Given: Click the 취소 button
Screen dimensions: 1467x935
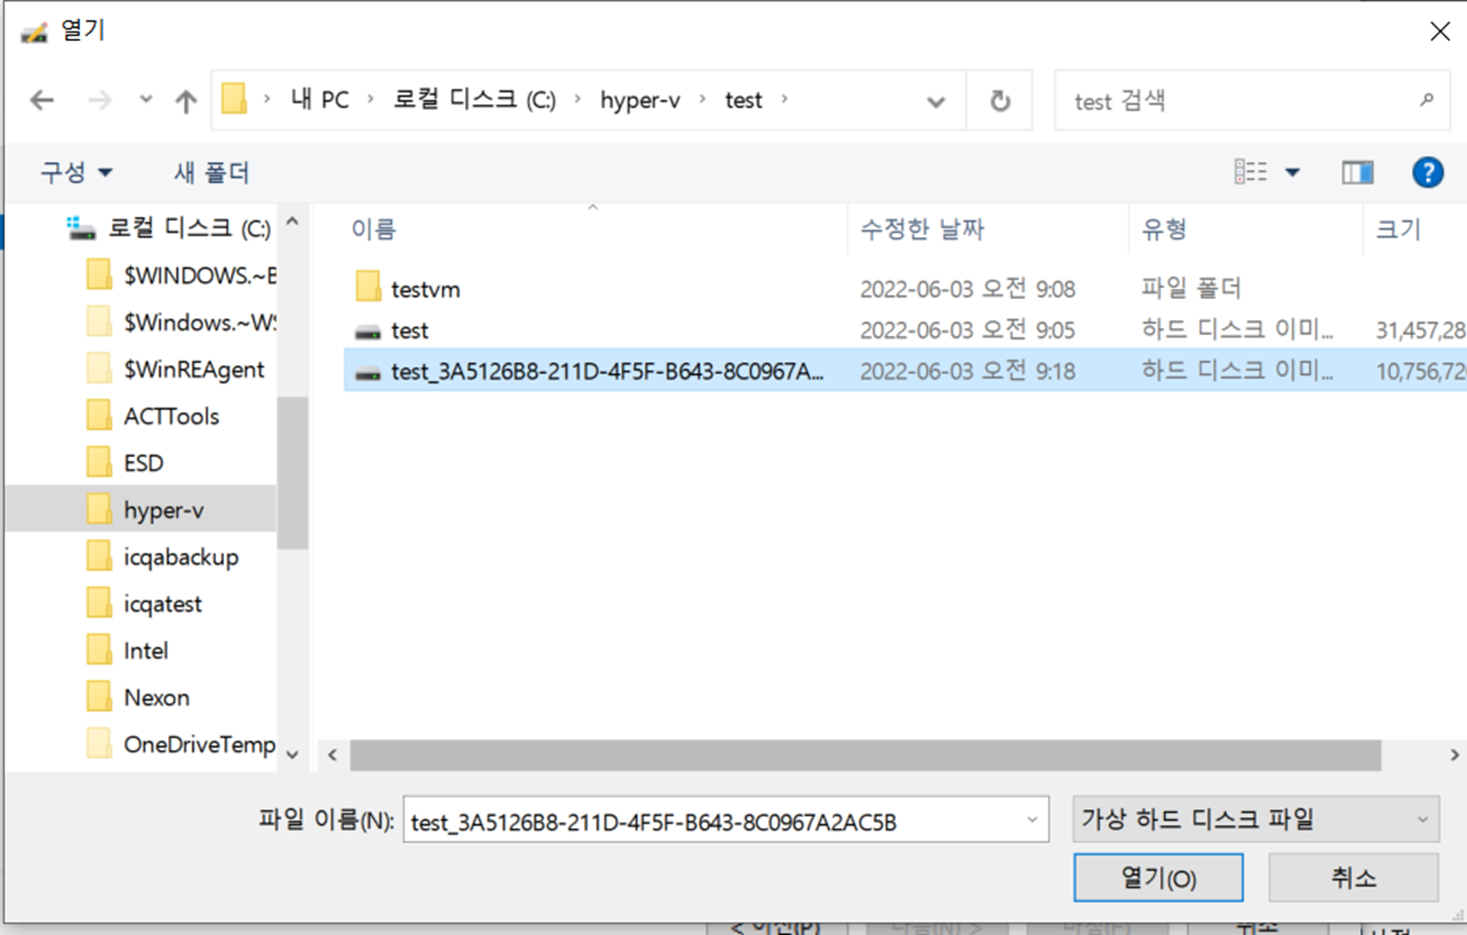Looking at the screenshot, I should (x=1353, y=878).
